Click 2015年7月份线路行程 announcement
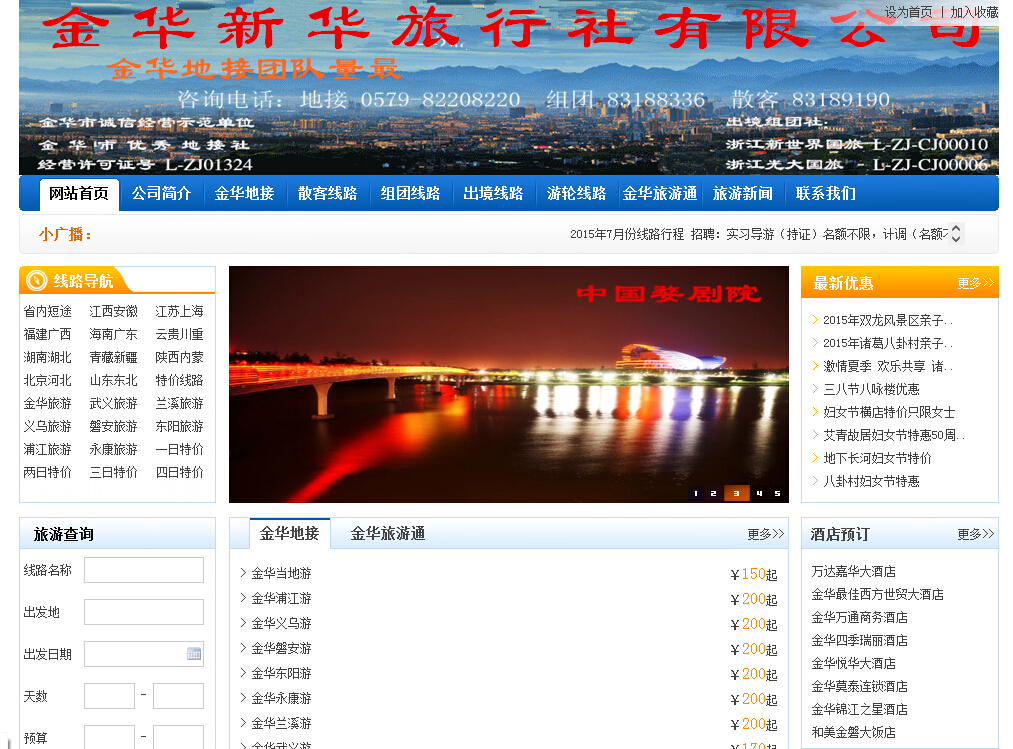This screenshot has width=1013, height=749. [x=627, y=234]
